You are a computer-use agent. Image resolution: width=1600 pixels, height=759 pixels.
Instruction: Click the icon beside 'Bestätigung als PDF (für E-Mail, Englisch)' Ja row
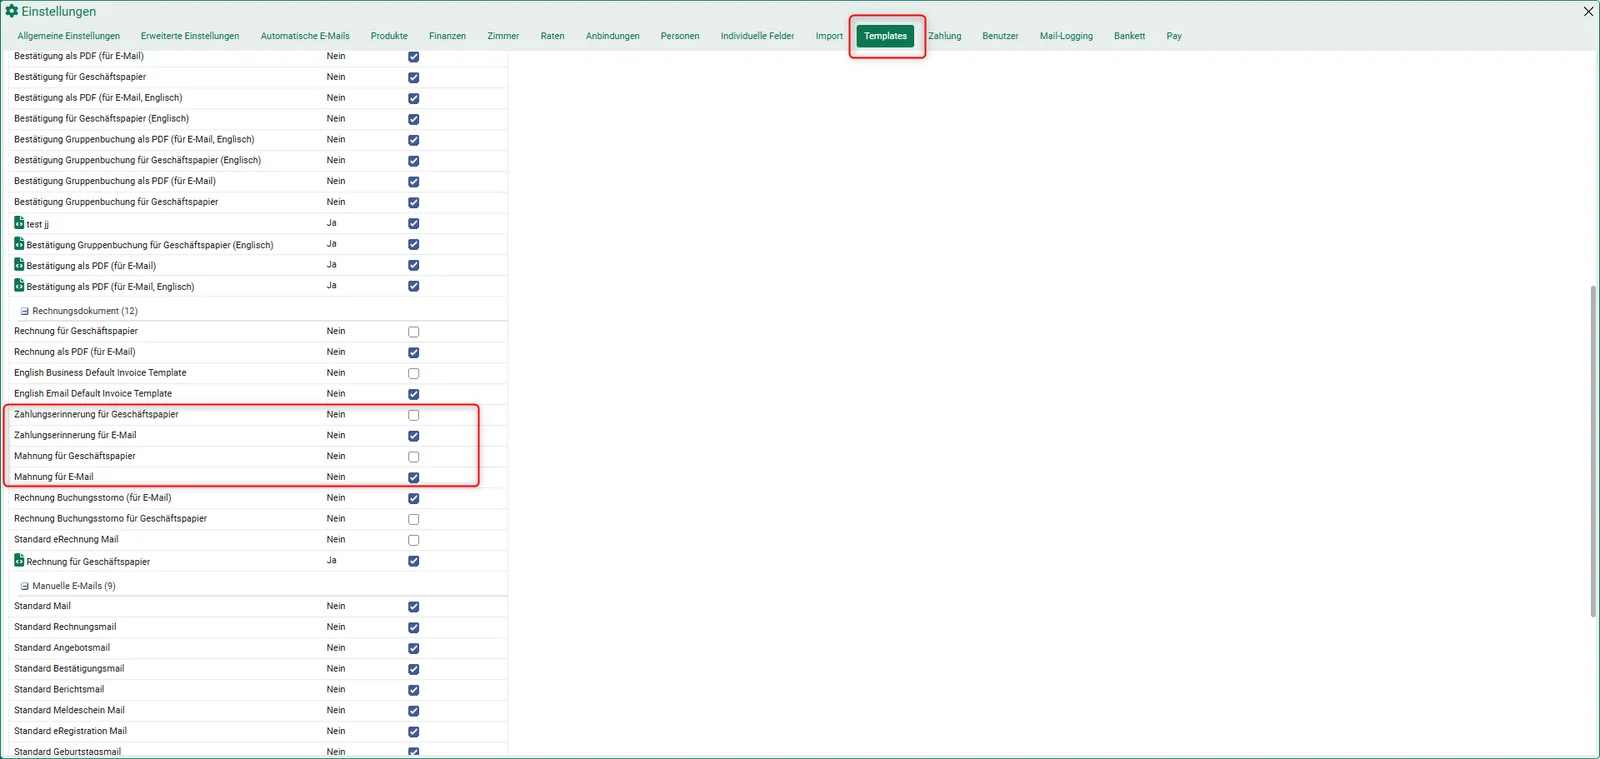[19, 286]
